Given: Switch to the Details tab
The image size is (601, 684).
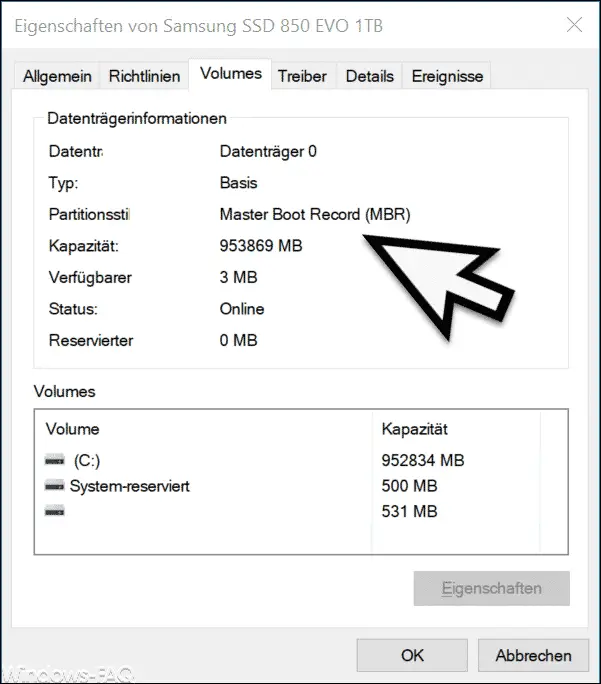Looking at the screenshot, I should pos(369,76).
